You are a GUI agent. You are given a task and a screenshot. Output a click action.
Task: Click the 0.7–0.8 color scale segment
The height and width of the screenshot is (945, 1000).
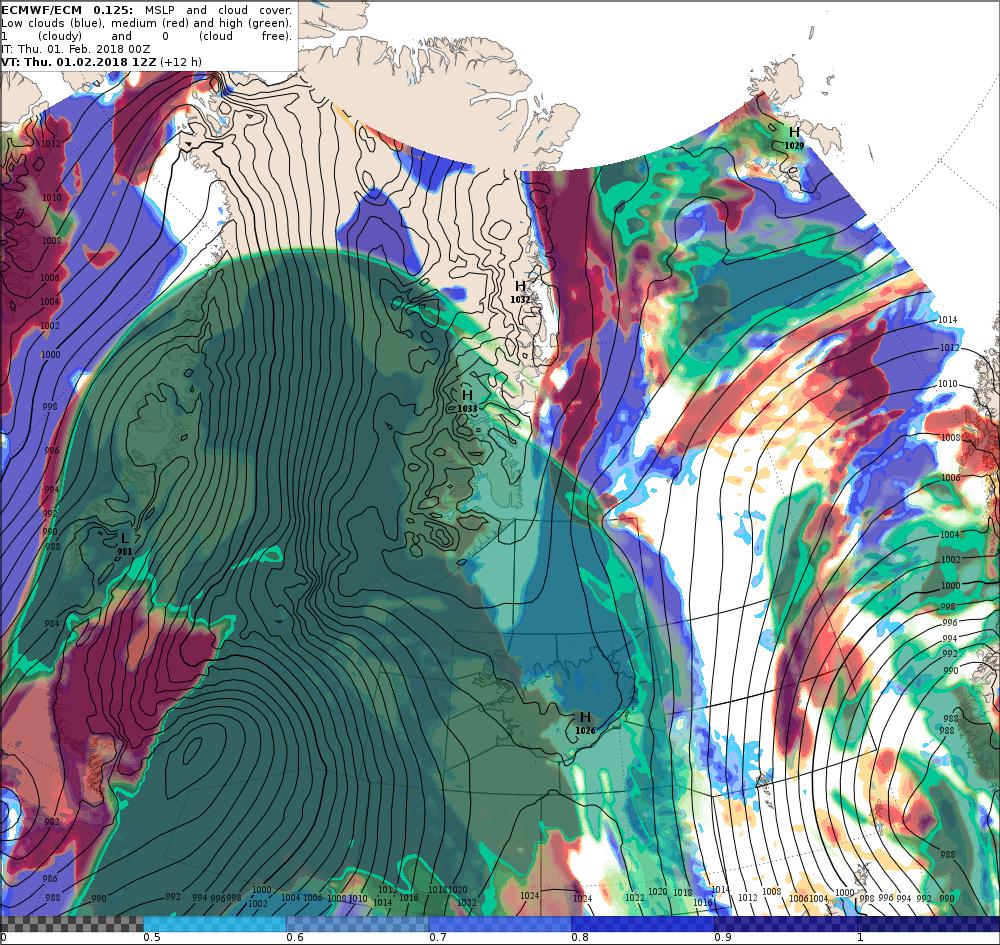(501, 924)
